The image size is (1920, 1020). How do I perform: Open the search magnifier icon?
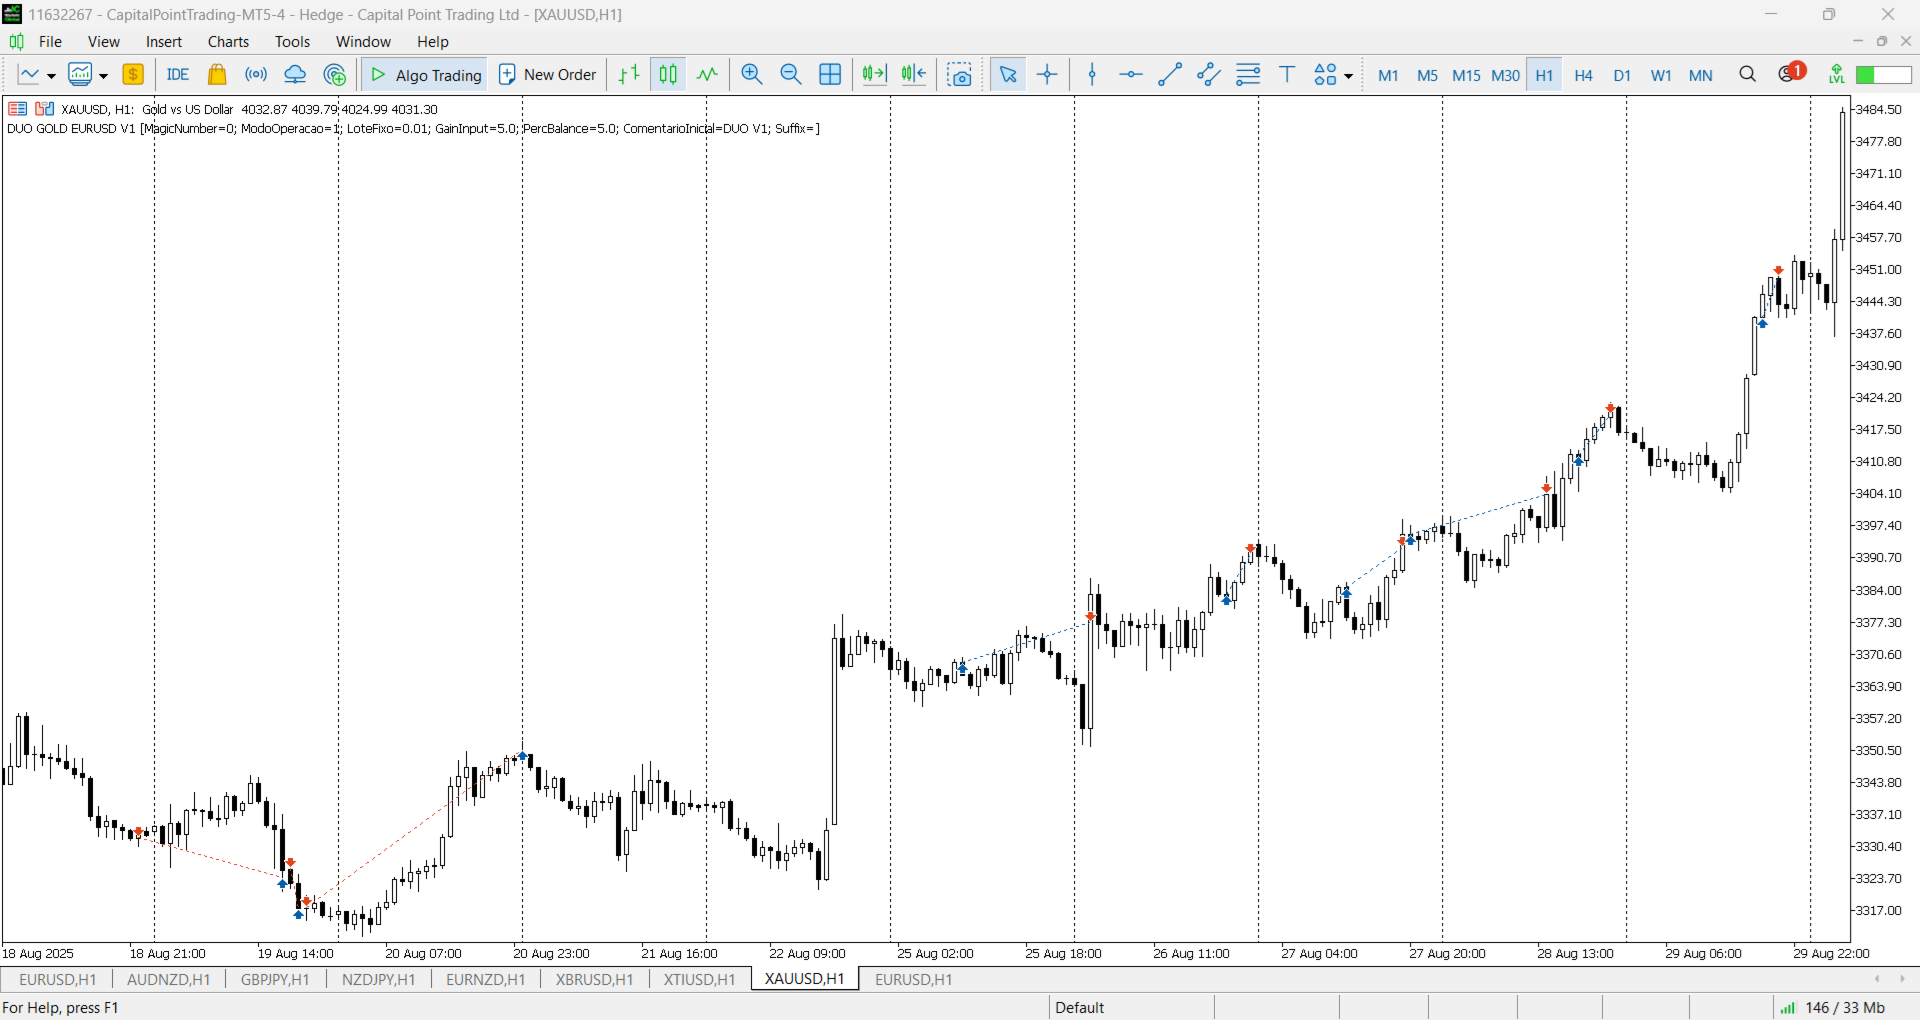pyautogui.click(x=1748, y=75)
